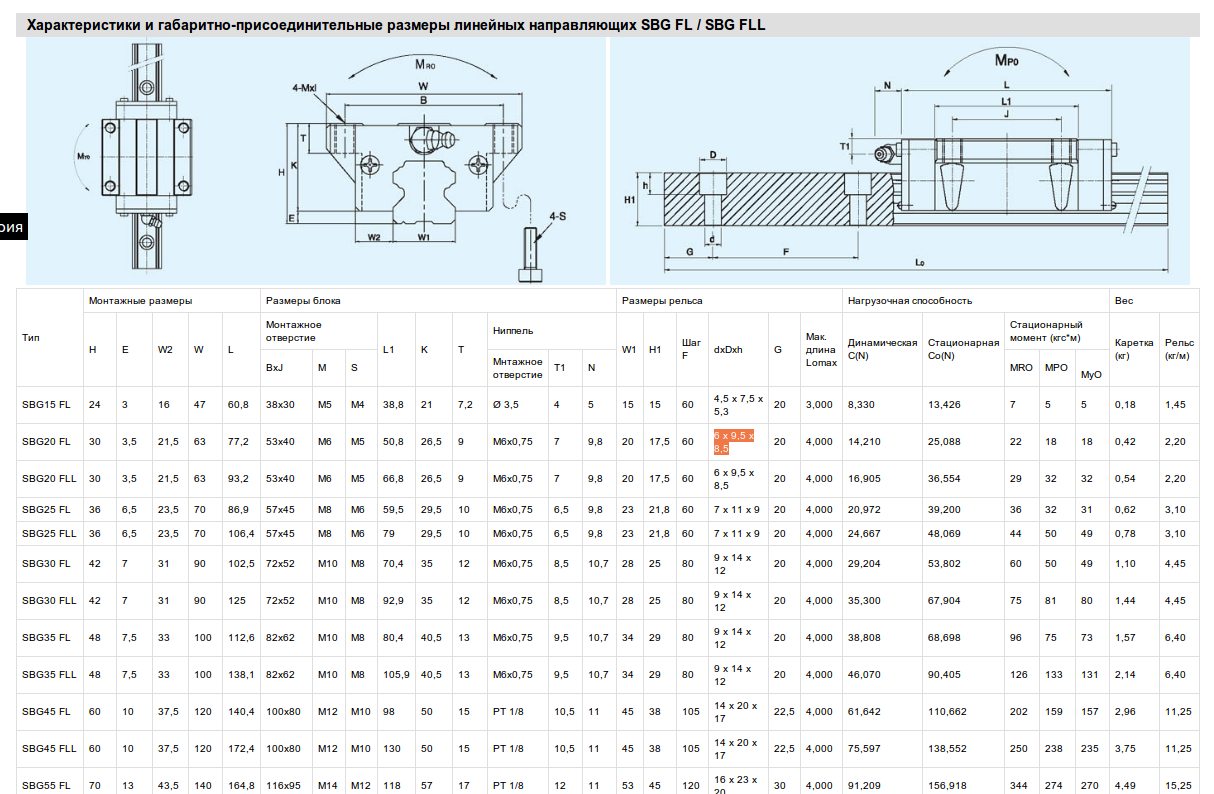Image resolution: width=1214 pixels, height=794 pixels.
Task: Click the 'SBG30 FLL' row label
Action: (x=49, y=601)
